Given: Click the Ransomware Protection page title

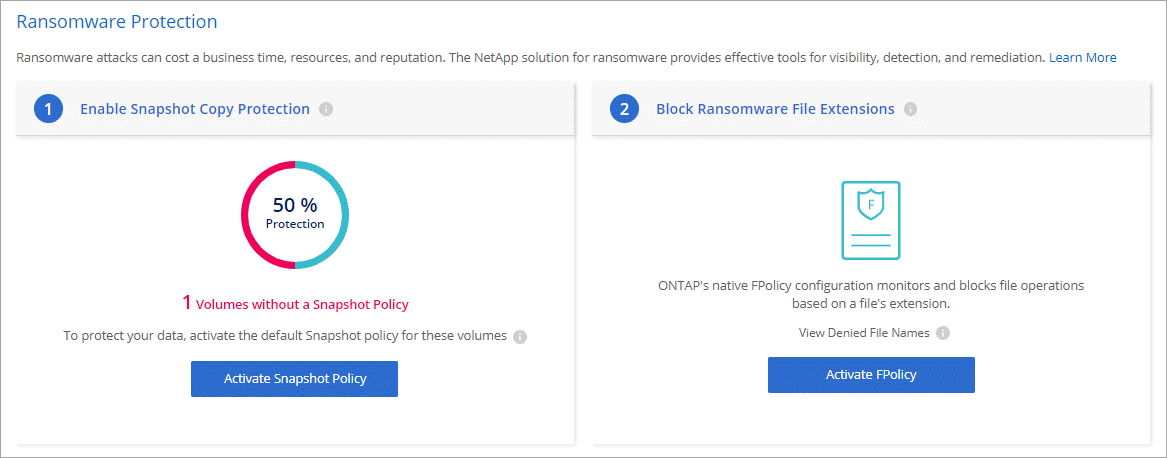Looking at the screenshot, I should tap(117, 21).
